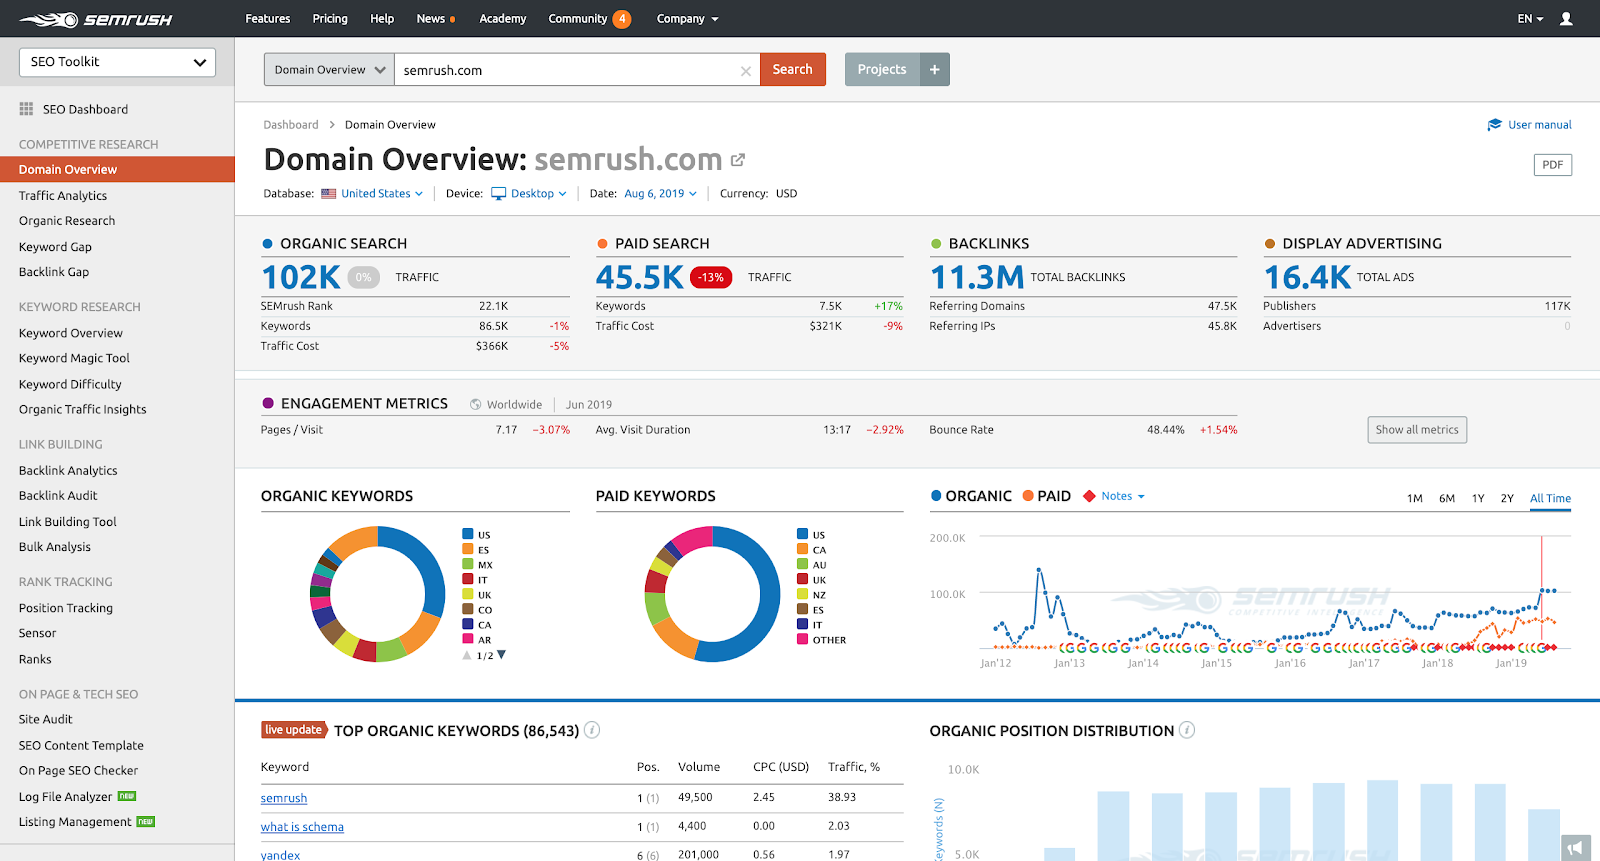Click the News orange notification dot

pos(453,20)
